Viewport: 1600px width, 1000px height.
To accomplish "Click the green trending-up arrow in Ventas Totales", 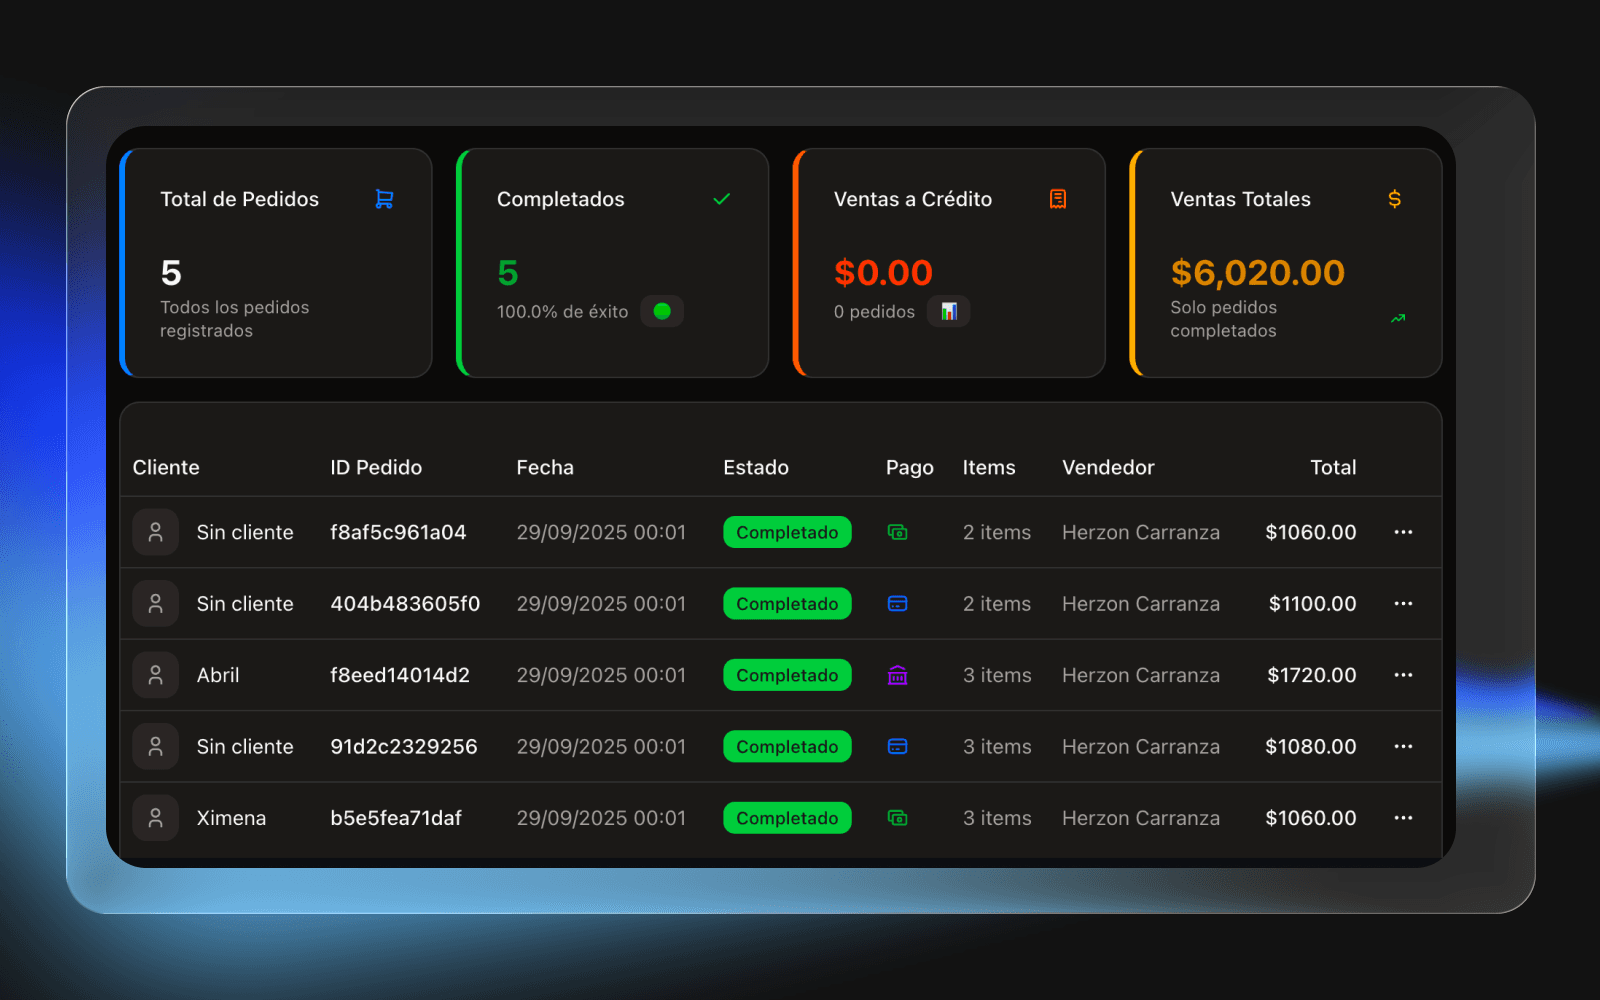I will tap(1398, 319).
